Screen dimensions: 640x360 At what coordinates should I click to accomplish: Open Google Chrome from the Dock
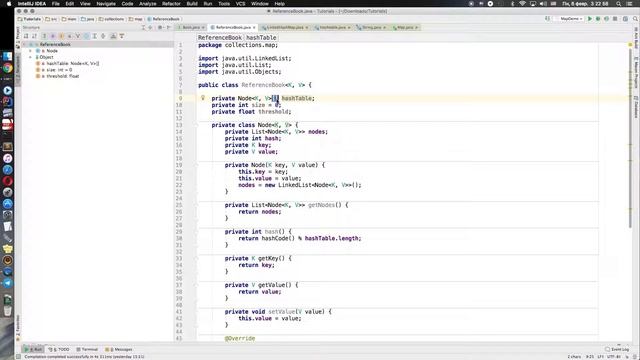7,68
